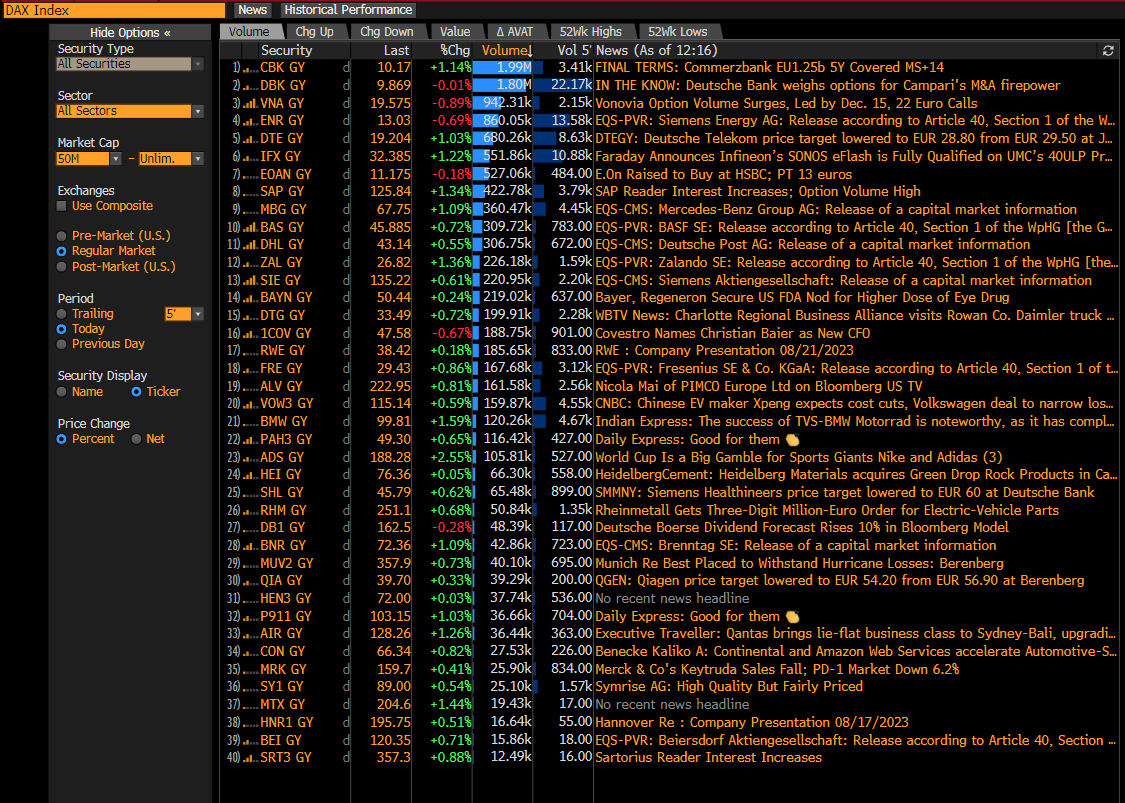Sort by the %Chg column header

point(455,50)
